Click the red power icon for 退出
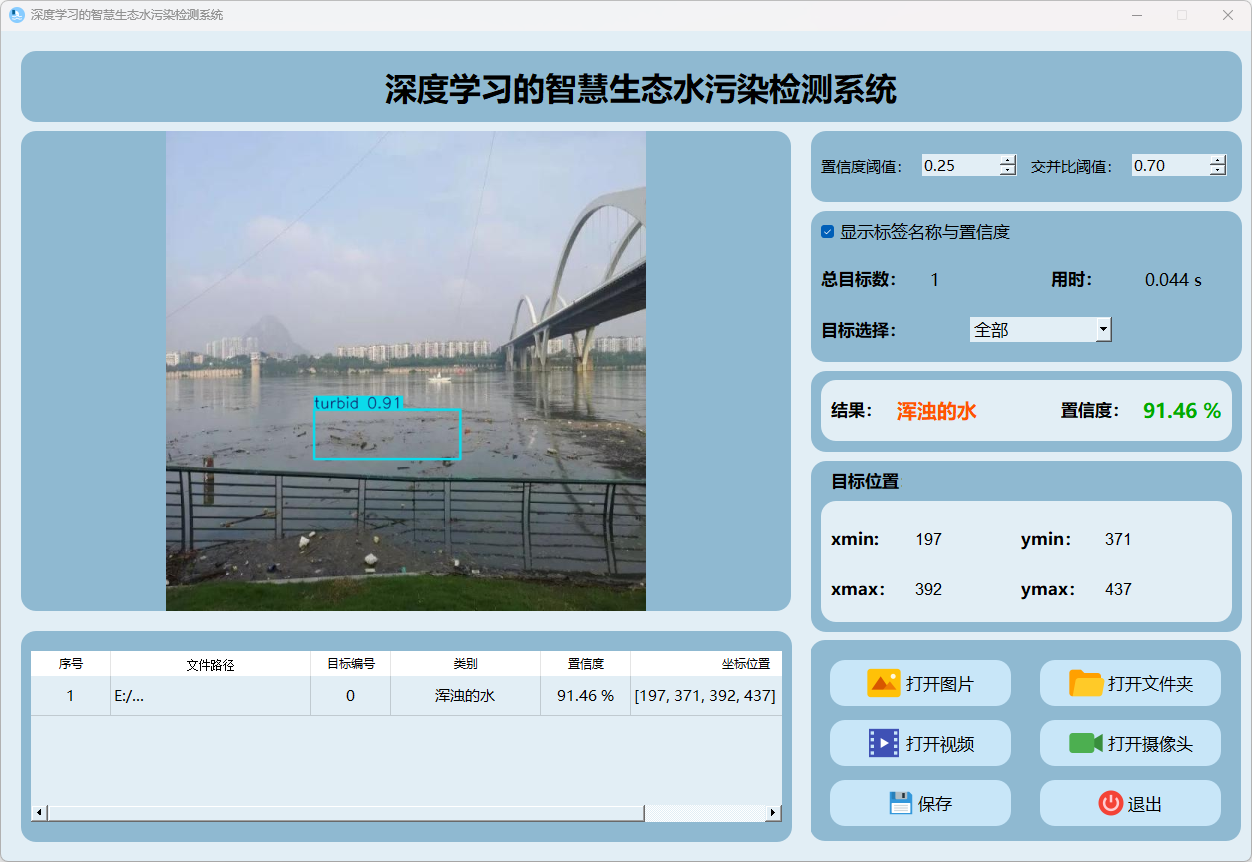The image size is (1252, 862). pos(1110,803)
